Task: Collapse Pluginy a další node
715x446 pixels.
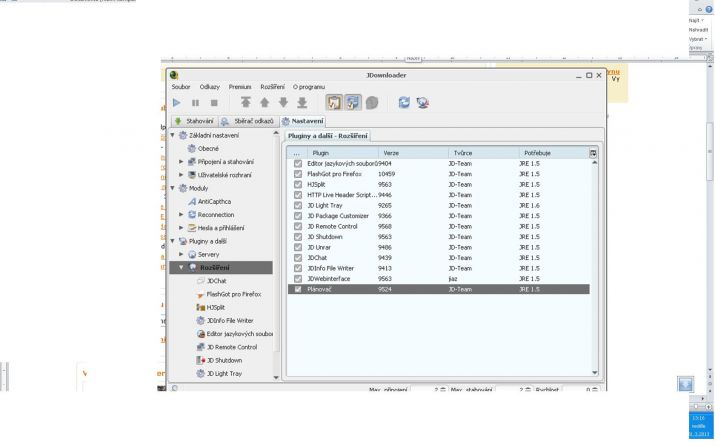Action: tap(173, 241)
